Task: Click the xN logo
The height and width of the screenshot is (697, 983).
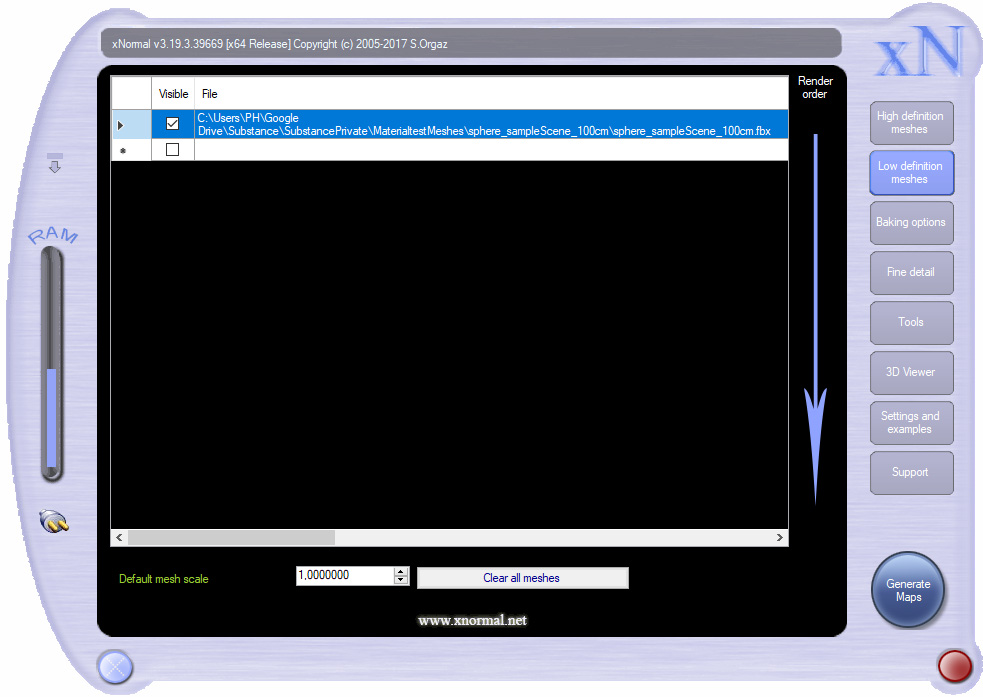Action: 919,52
